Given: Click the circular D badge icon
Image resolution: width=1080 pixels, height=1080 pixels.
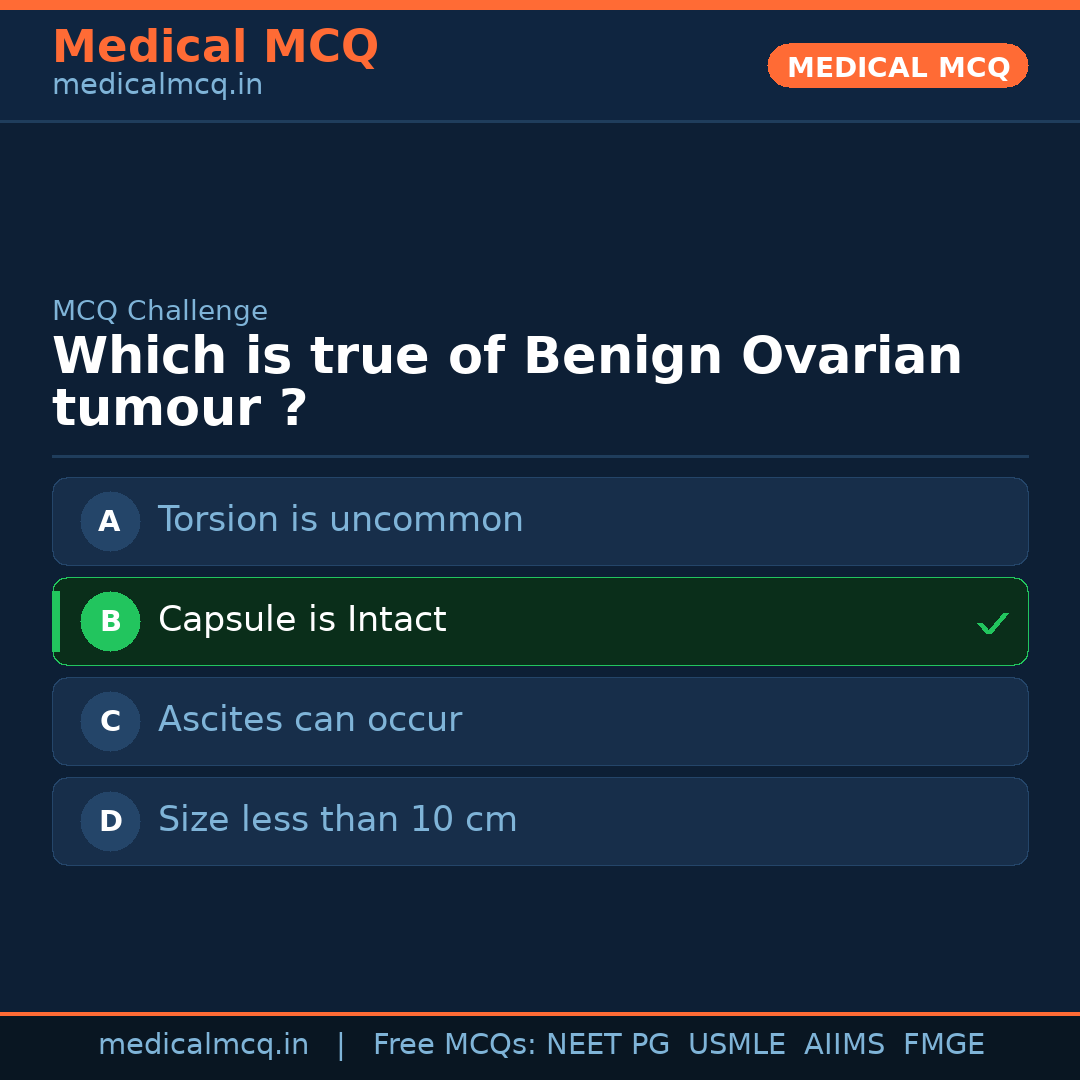Looking at the screenshot, I should 110,821.
